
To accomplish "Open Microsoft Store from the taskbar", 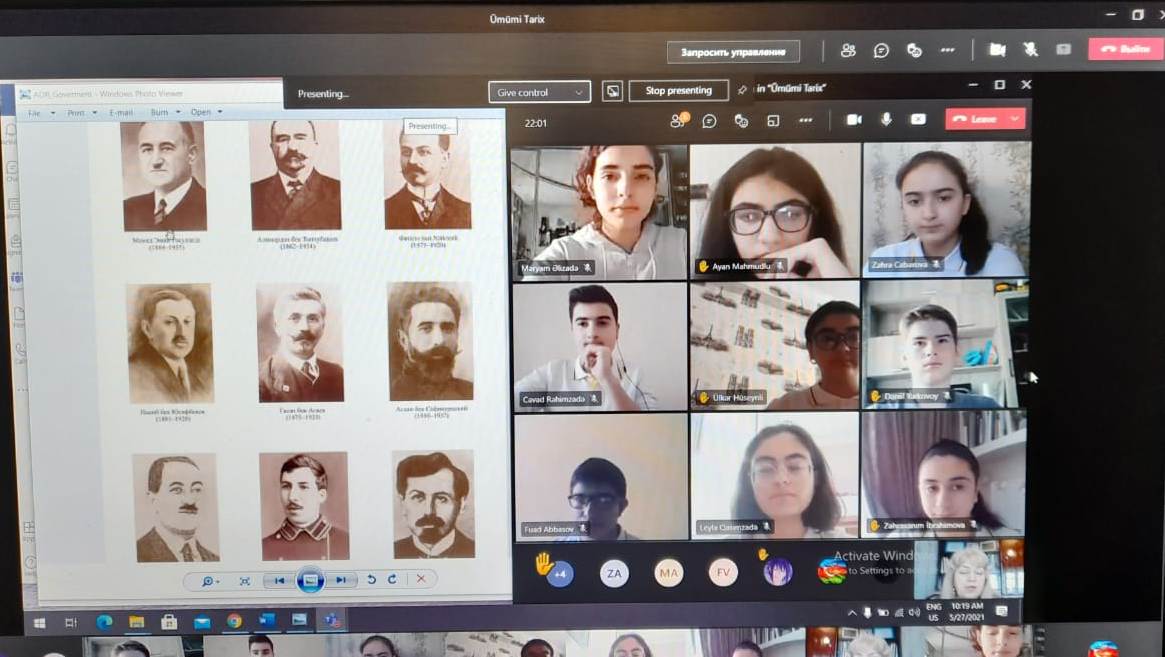I will click(x=169, y=621).
